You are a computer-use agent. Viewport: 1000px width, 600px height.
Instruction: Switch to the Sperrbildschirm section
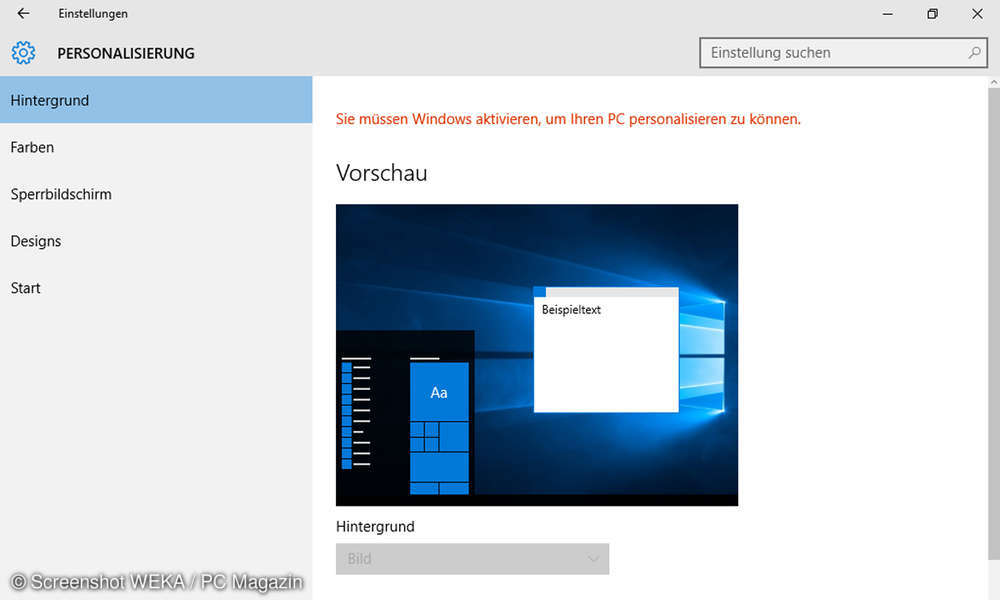61,194
